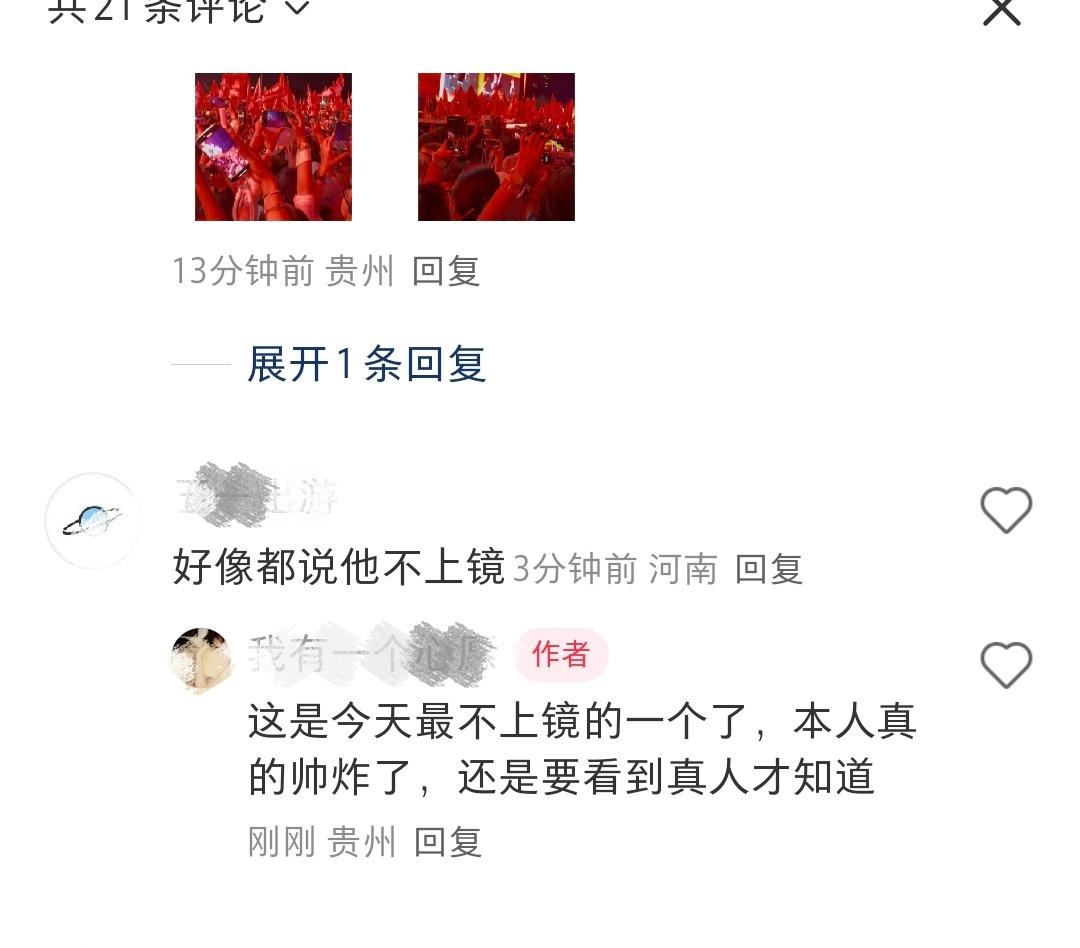The height and width of the screenshot is (948, 1080).
Task: Open the author's blurred username
Action: click(372, 655)
